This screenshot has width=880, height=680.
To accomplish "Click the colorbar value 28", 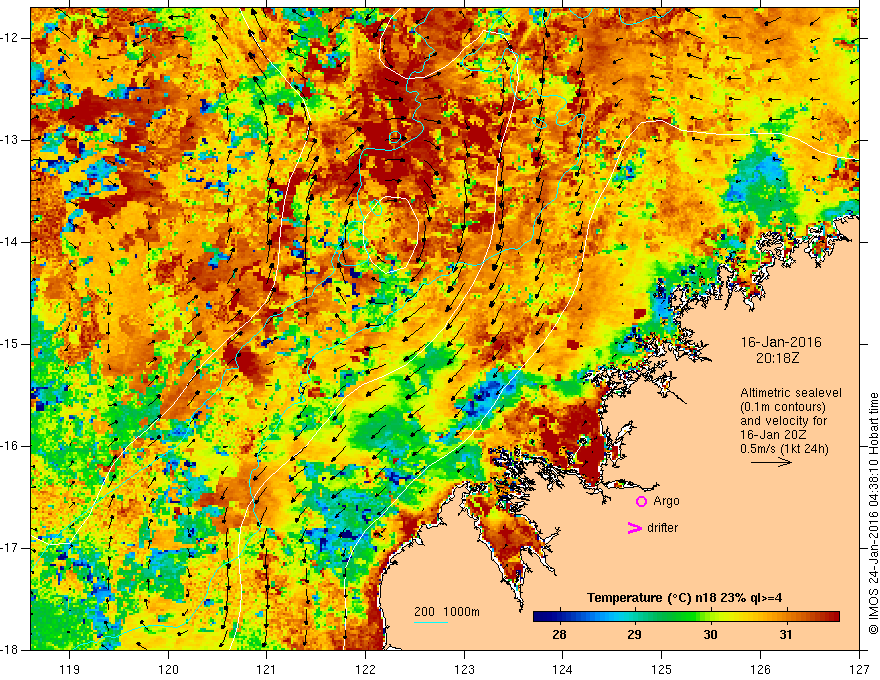I will tap(559, 635).
